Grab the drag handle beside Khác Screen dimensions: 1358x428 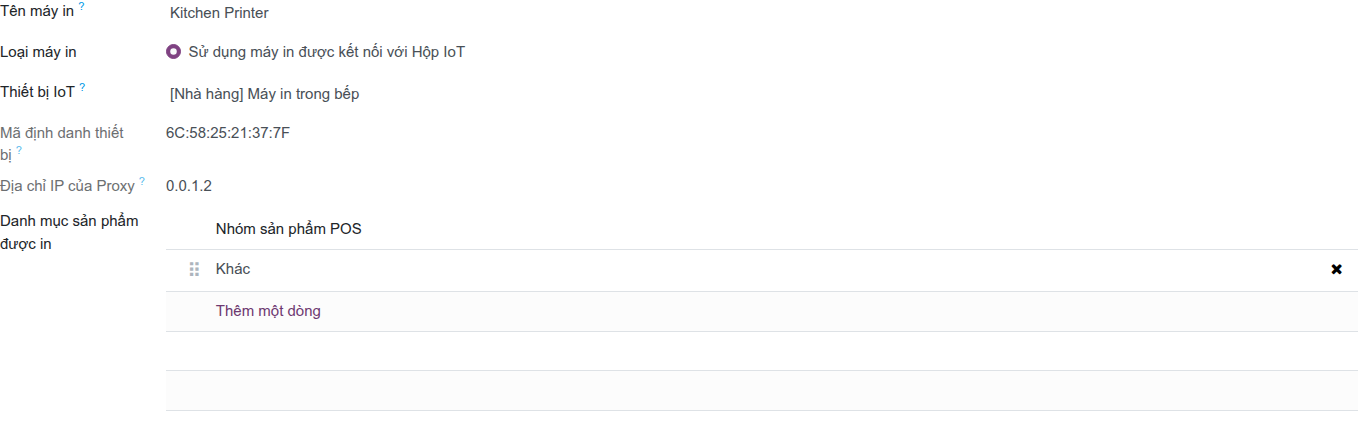(195, 270)
